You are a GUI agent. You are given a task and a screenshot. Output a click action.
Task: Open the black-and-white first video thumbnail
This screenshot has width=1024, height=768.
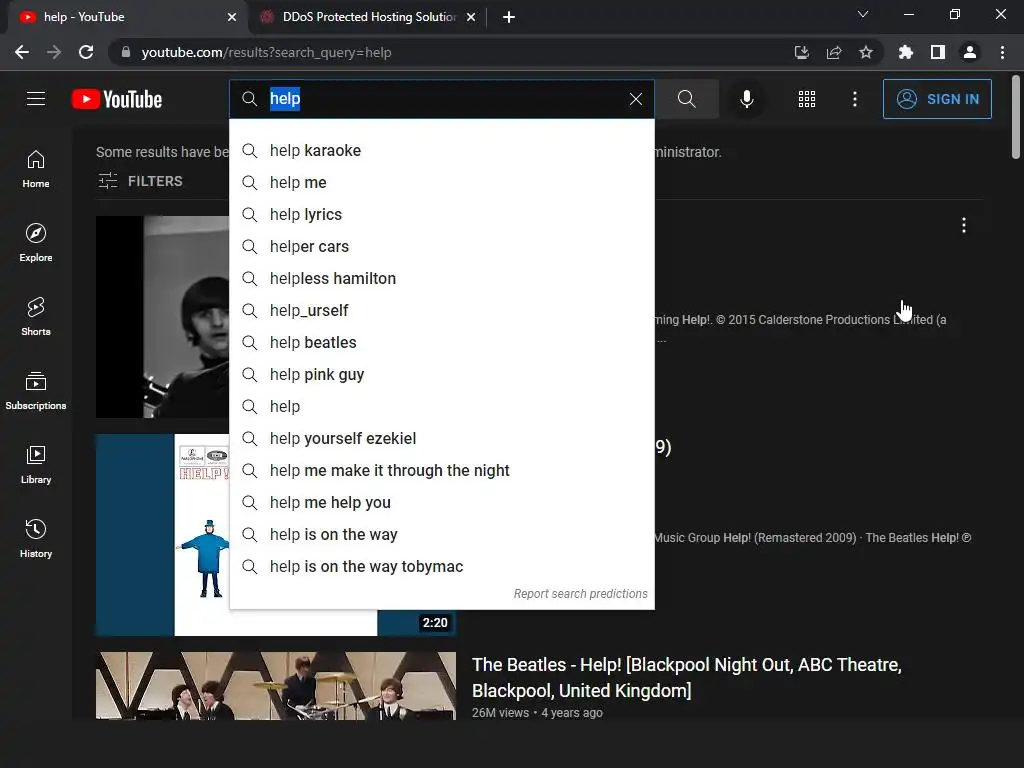(x=163, y=317)
